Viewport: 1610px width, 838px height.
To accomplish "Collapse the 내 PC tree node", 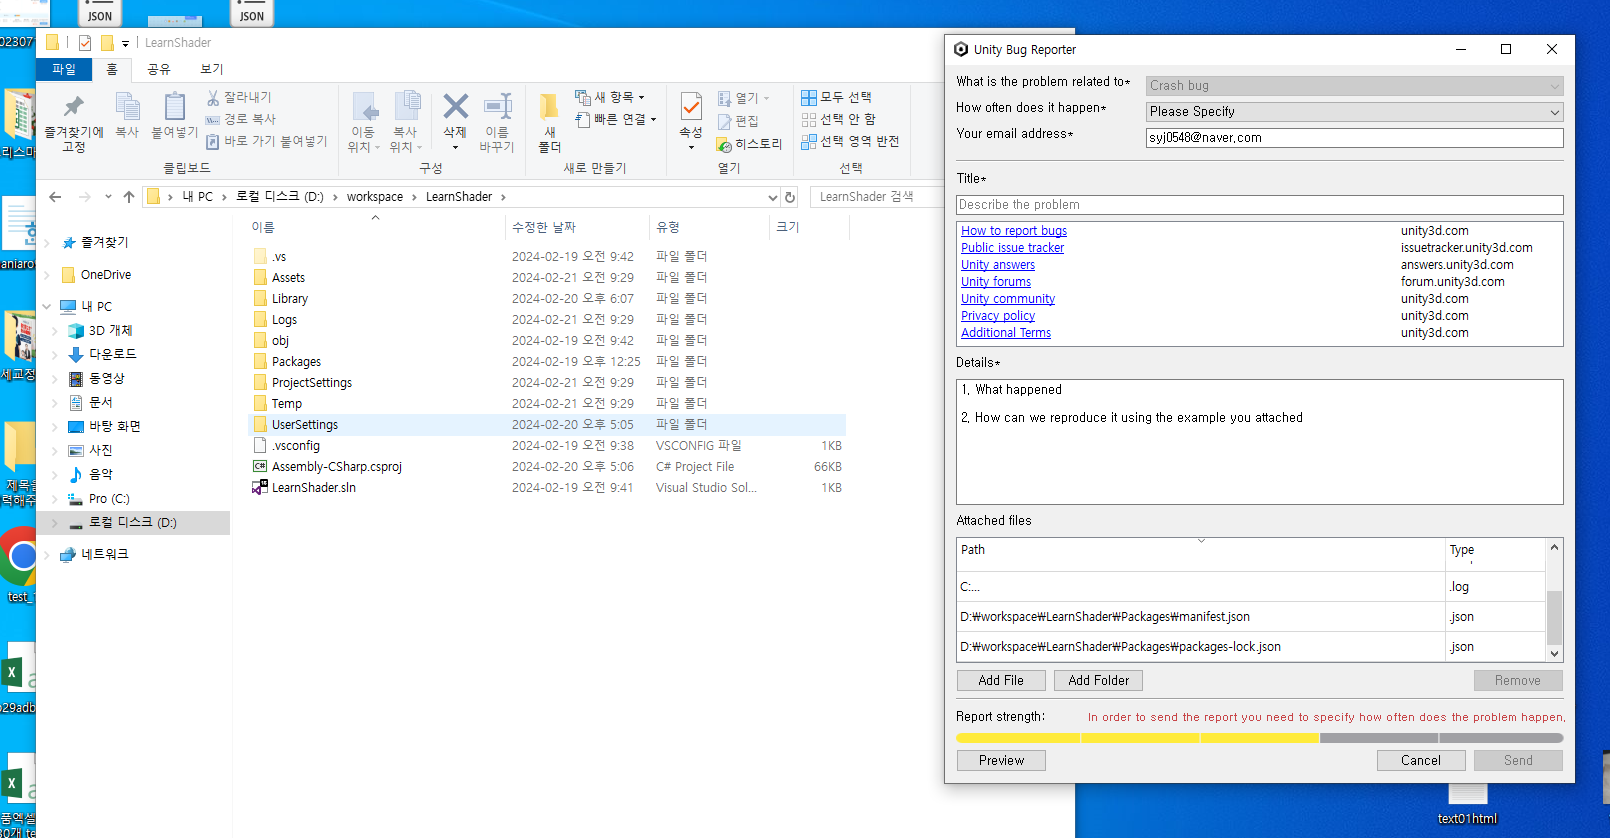I will point(47,307).
